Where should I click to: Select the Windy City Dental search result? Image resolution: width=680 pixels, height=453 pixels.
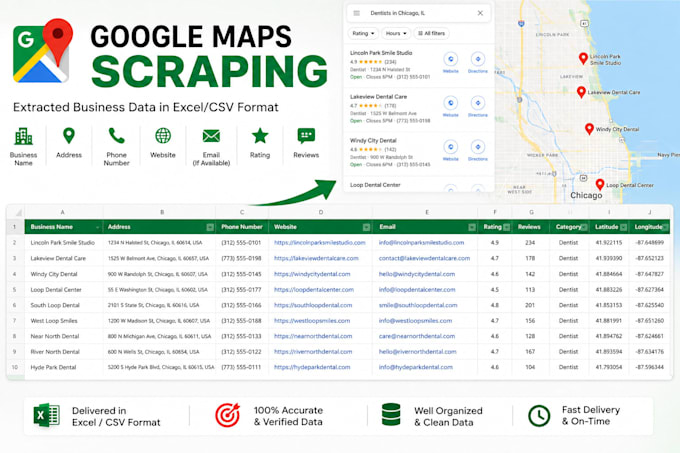tap(418, 153)
